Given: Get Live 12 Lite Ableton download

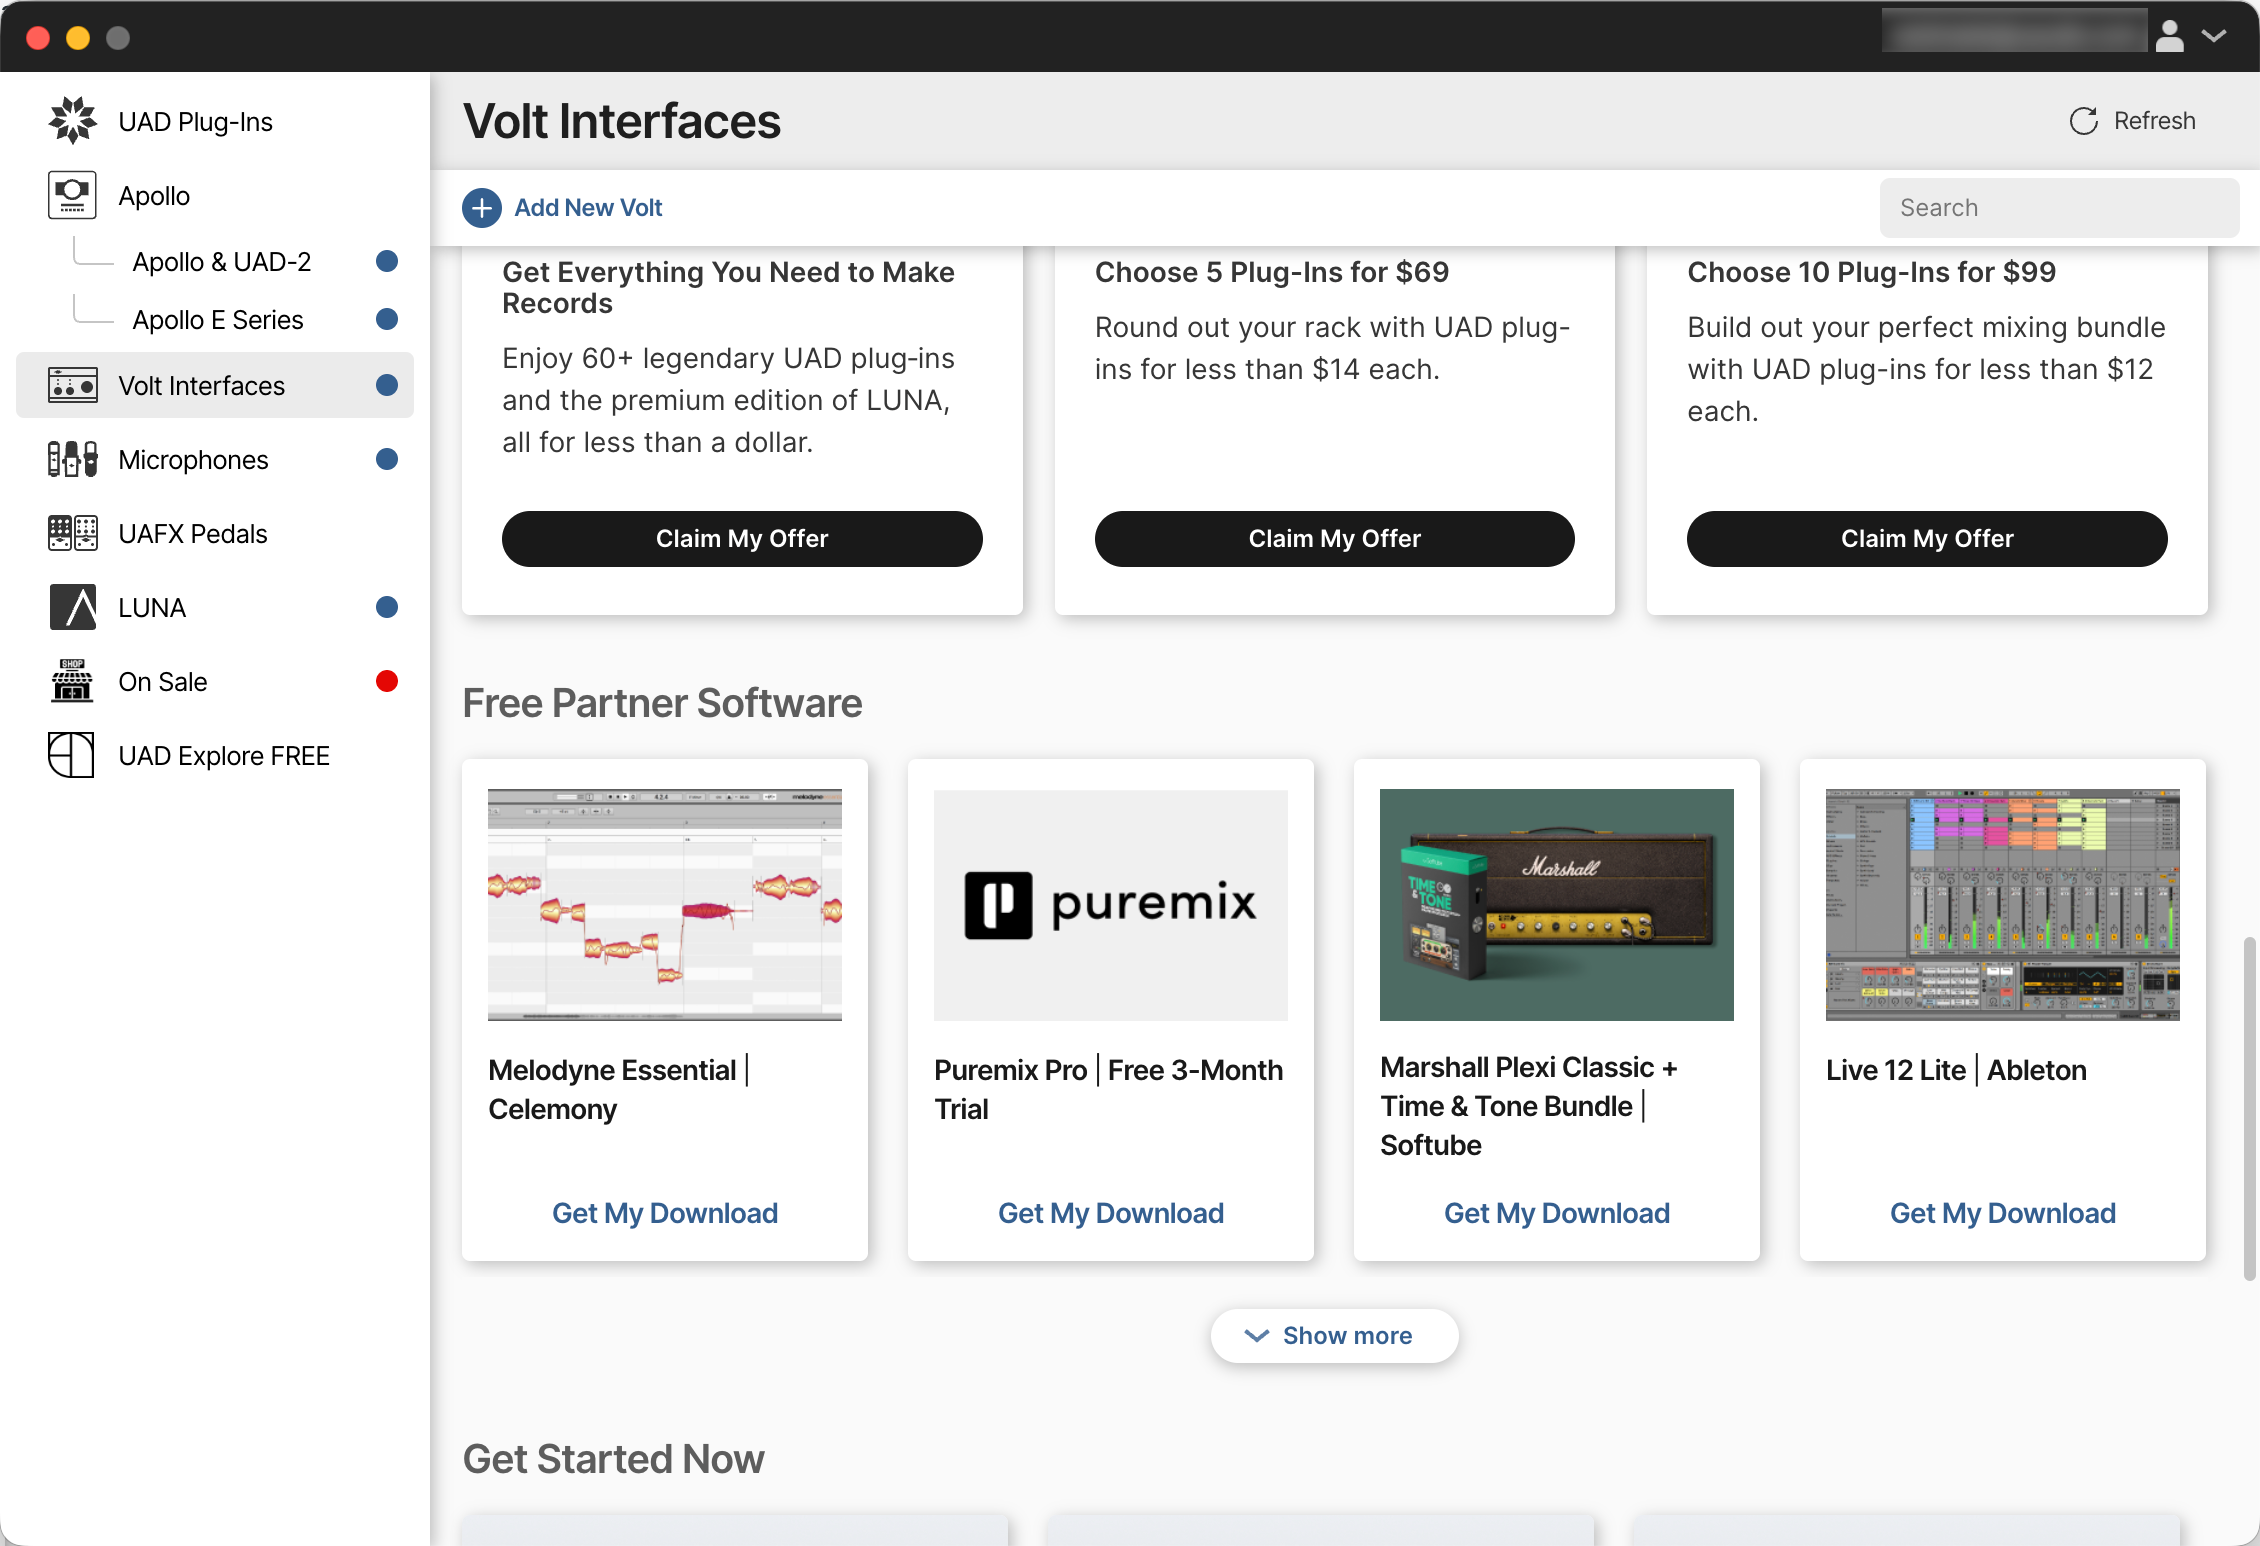Looking at the screenshot, I should (x=2003, y=1213).
